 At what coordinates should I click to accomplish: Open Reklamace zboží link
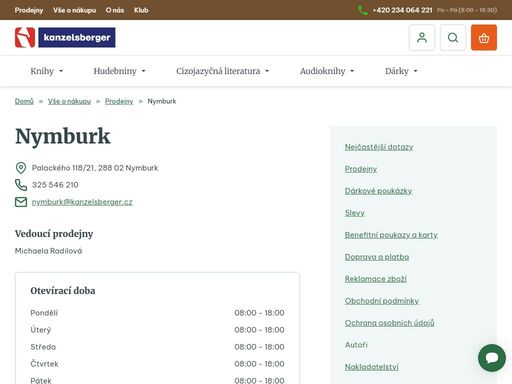coord(375,279)
